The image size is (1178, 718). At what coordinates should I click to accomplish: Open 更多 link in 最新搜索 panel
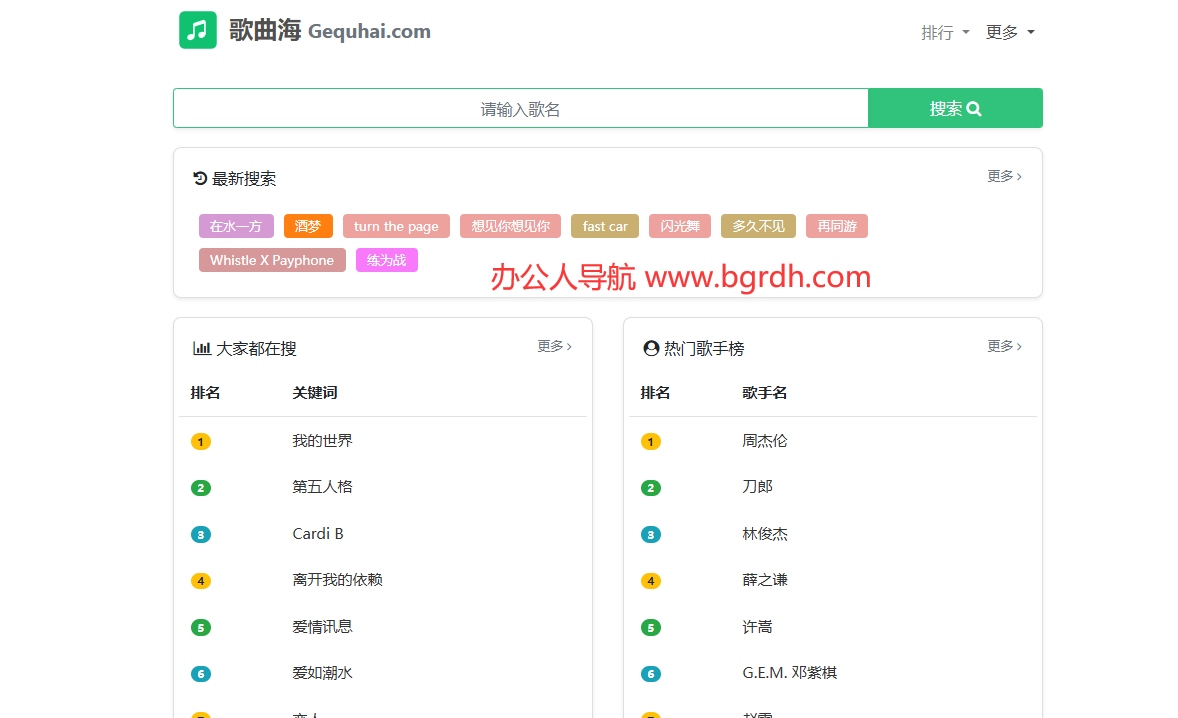click(x=1004, y=176)
